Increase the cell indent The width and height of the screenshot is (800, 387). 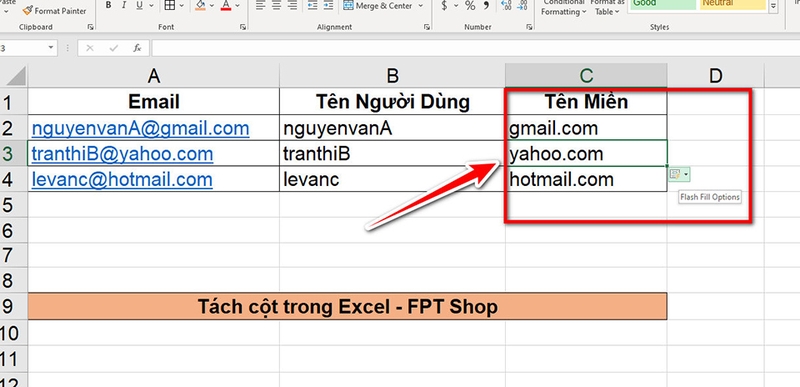click(329, 6)
